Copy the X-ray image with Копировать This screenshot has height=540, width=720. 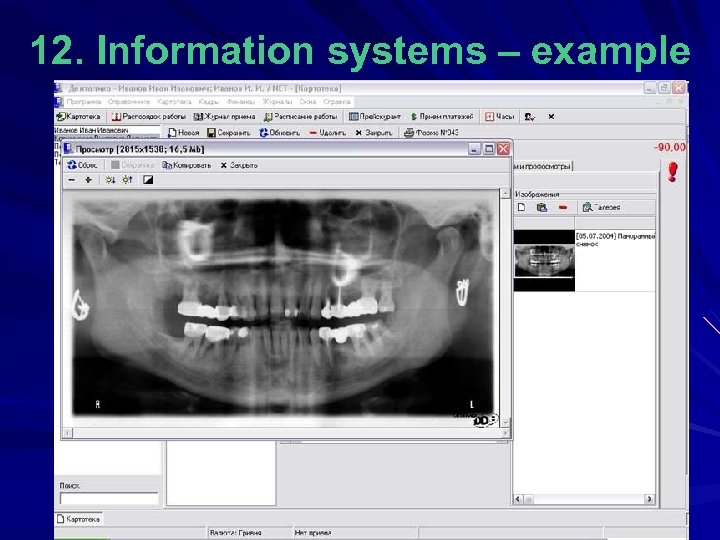tap(186, 165)
